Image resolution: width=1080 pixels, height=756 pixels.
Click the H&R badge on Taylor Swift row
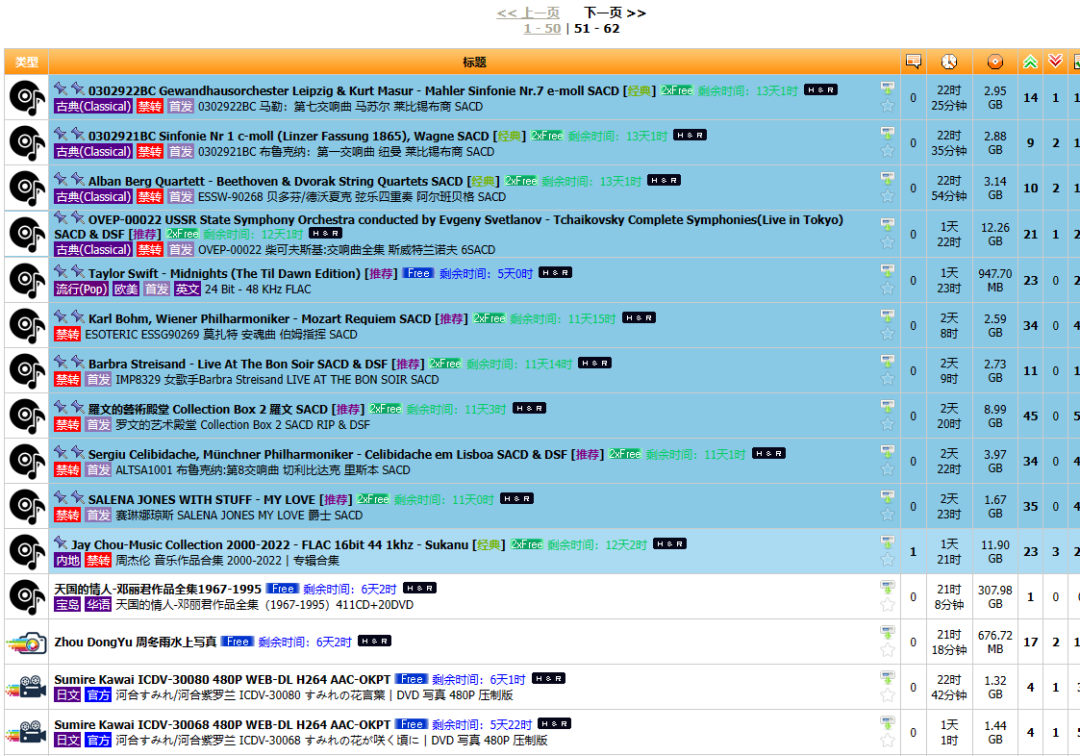pyautogui.click(x=555, y=273)
